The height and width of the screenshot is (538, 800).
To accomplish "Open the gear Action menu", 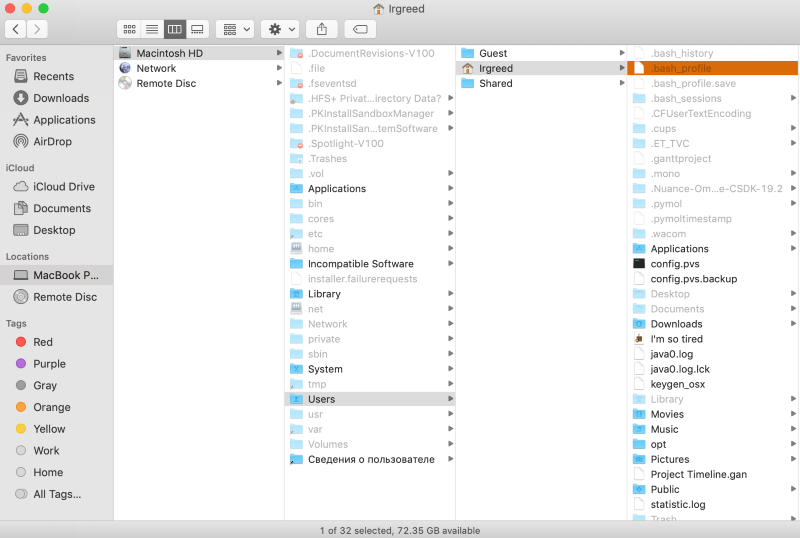I will coord(280,29).
